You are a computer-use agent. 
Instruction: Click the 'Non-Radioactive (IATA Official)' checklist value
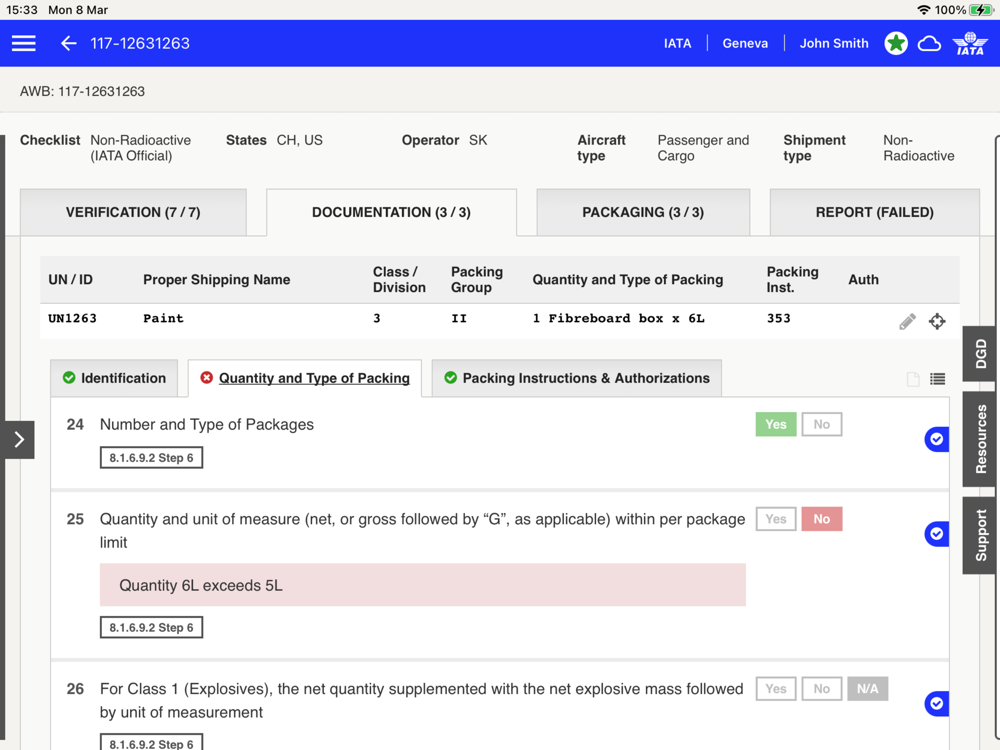[140, 148]
